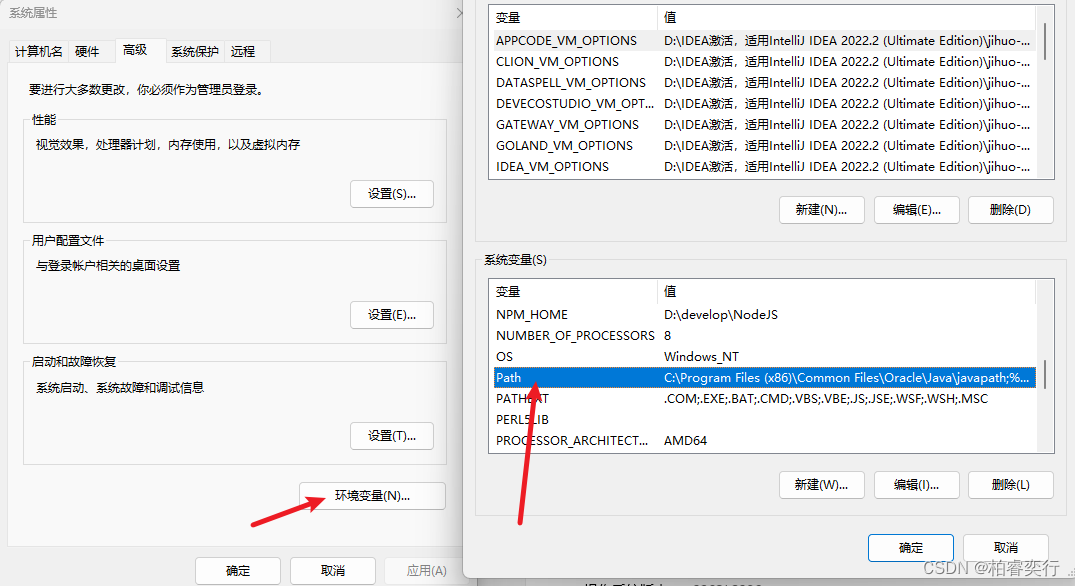This screenshot has height=586, width=1075.
Task: Click 新建(N) to add user variable
Action: 821,210
